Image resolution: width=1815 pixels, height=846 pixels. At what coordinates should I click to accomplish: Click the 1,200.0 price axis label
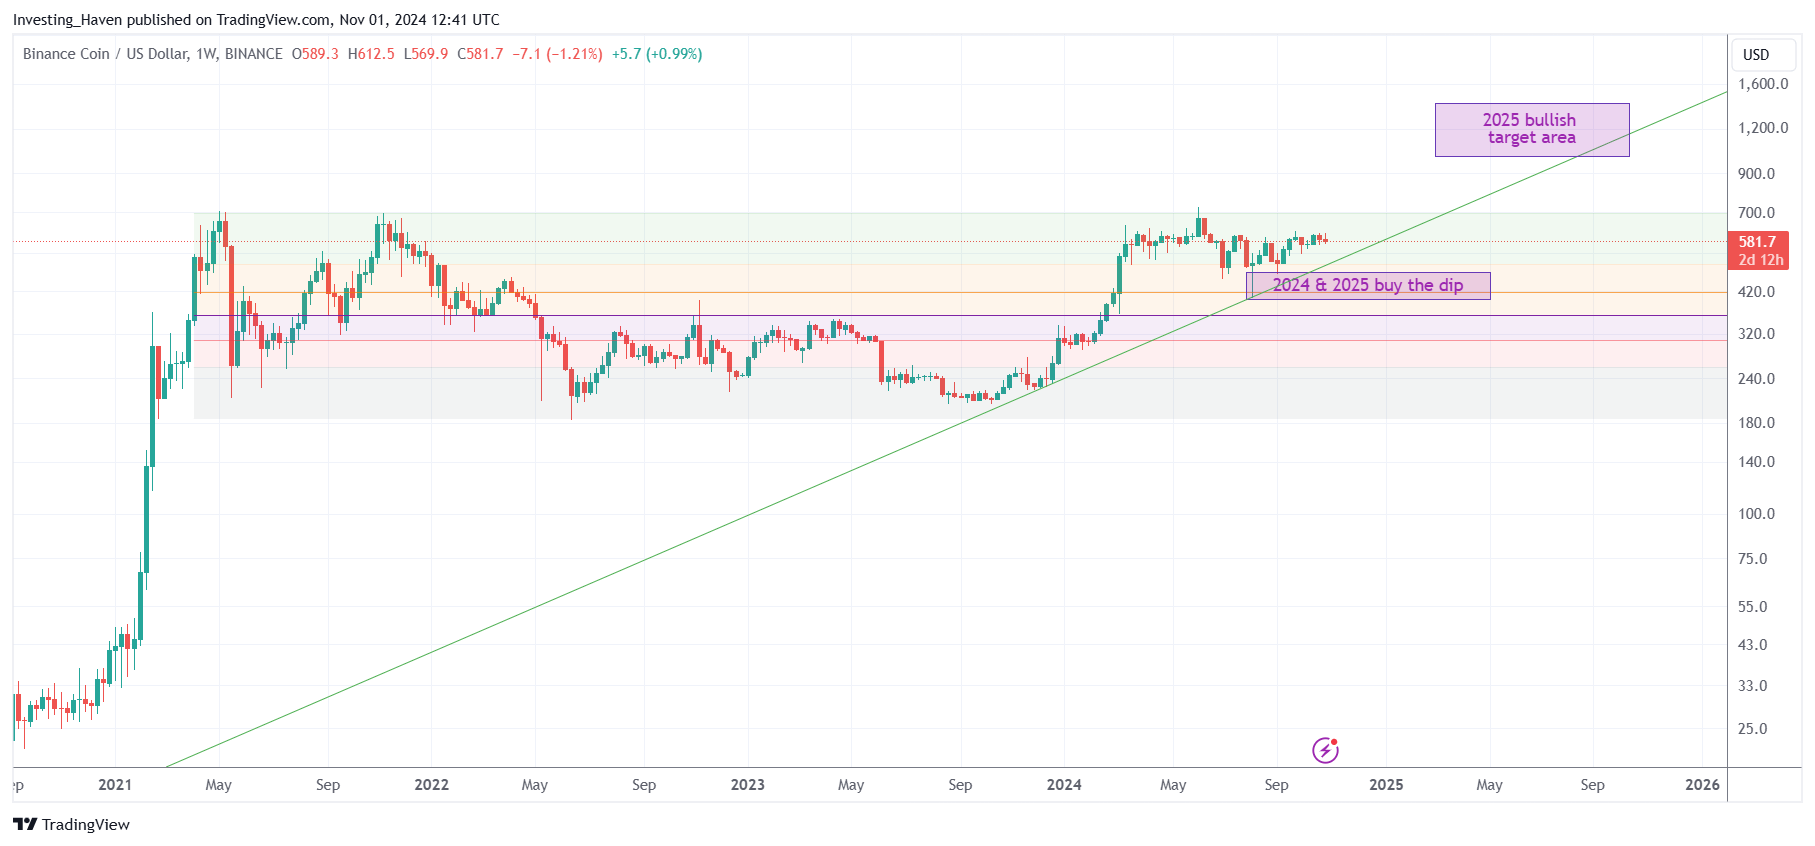[1763, 128]
